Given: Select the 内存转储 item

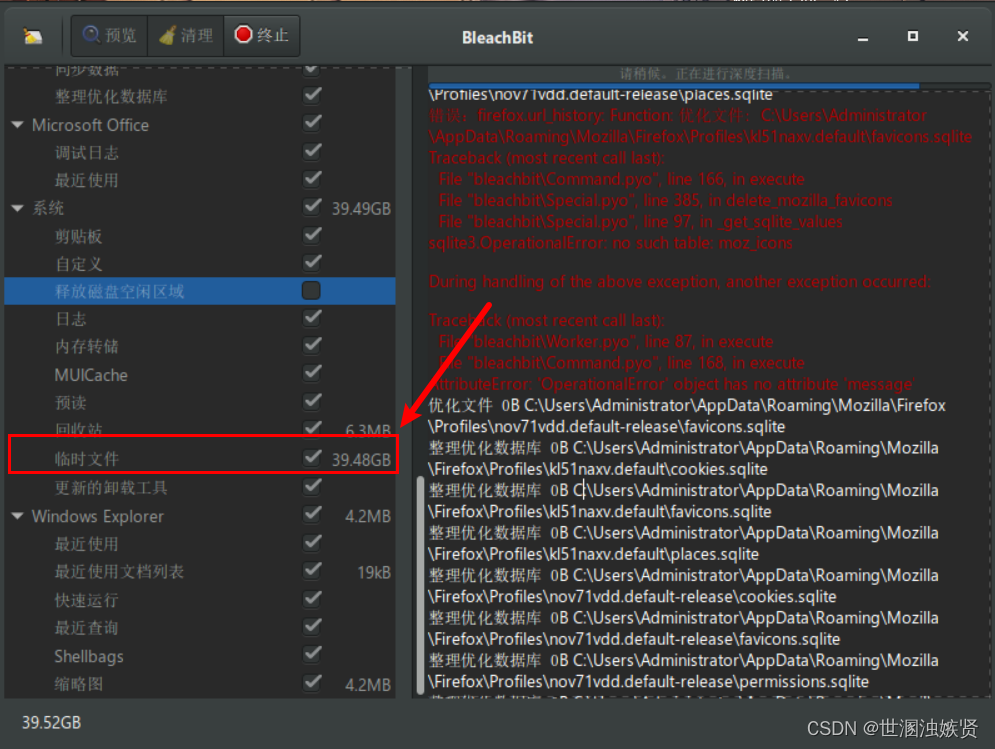Looking at the screenshot, I should (x=86, y=347).
